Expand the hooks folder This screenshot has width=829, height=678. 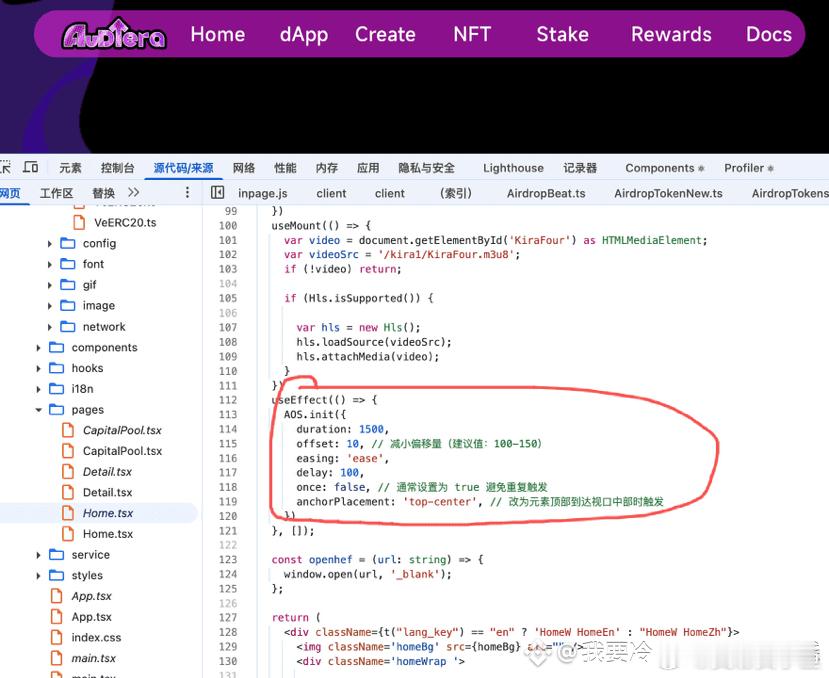pos(39,368)
